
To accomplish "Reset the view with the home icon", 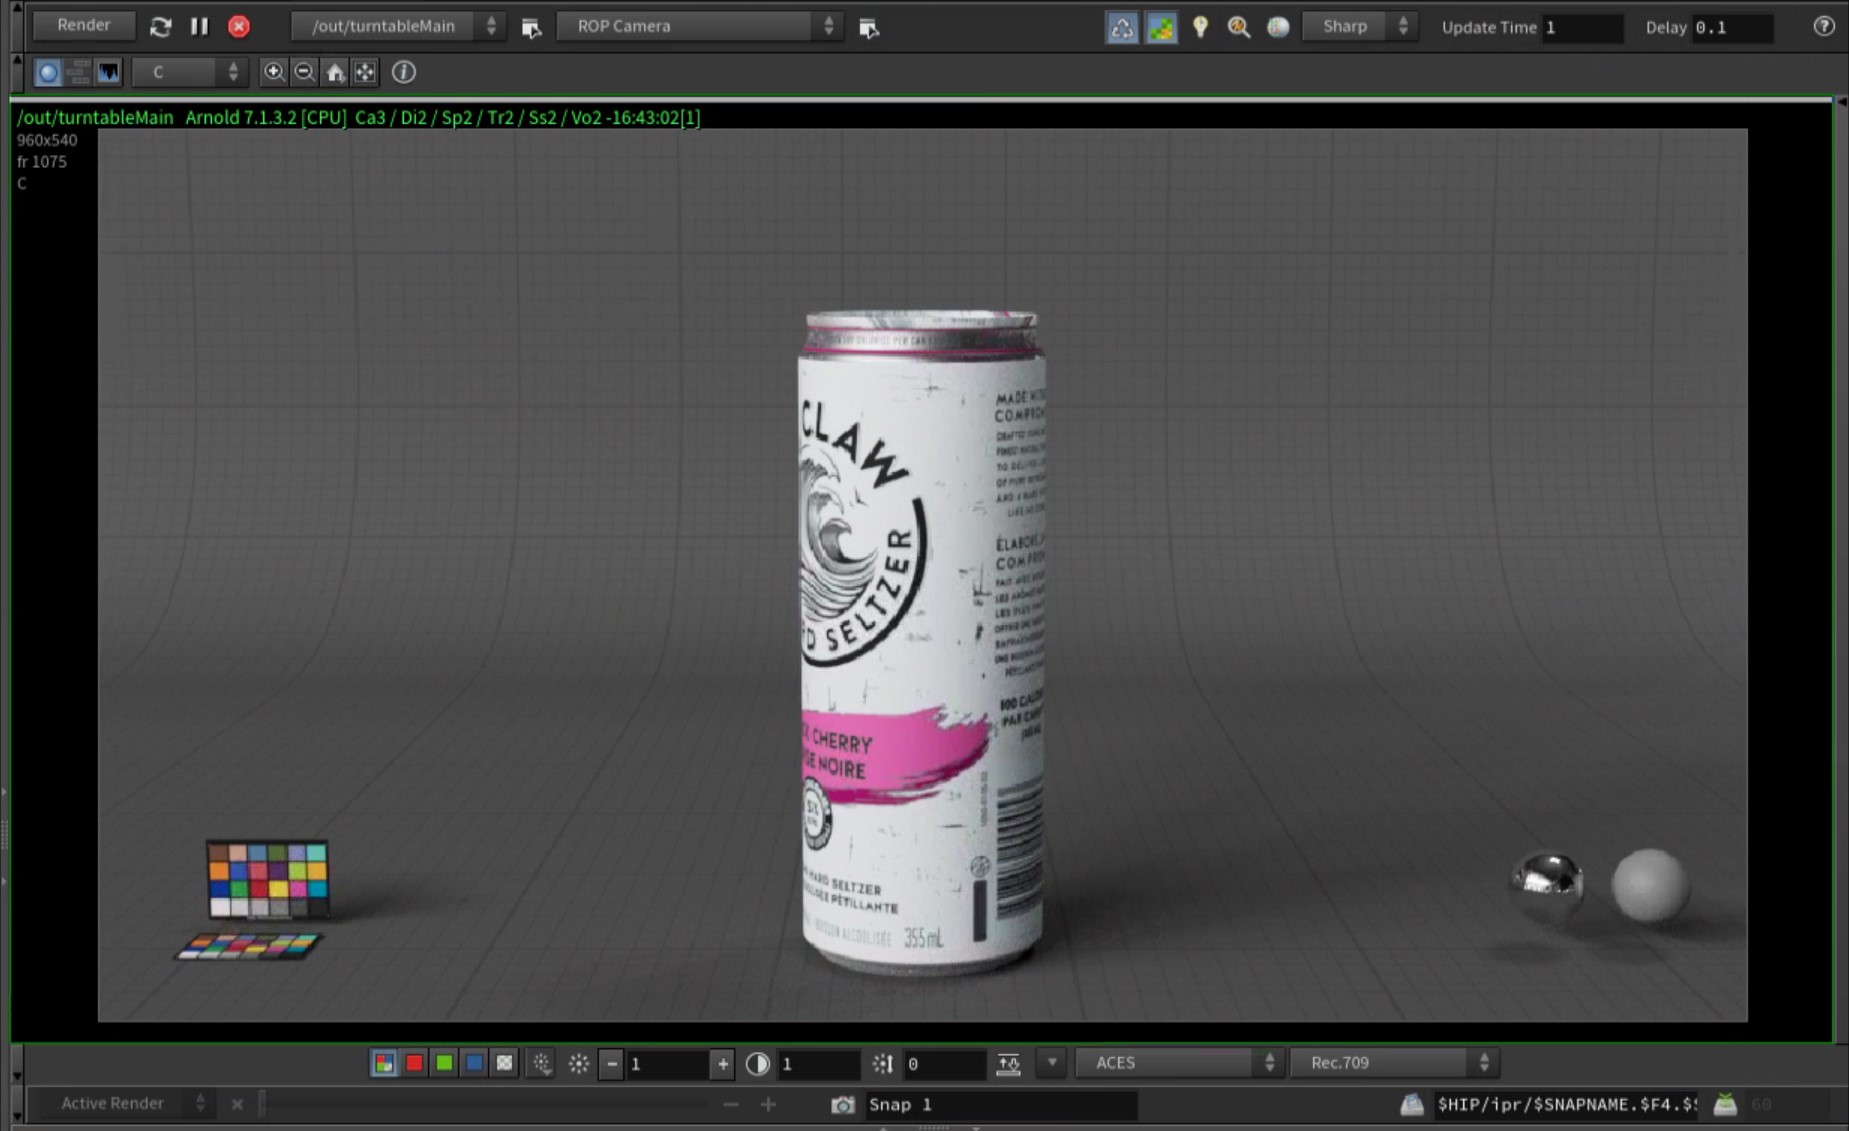I will (x=335, y=72).
